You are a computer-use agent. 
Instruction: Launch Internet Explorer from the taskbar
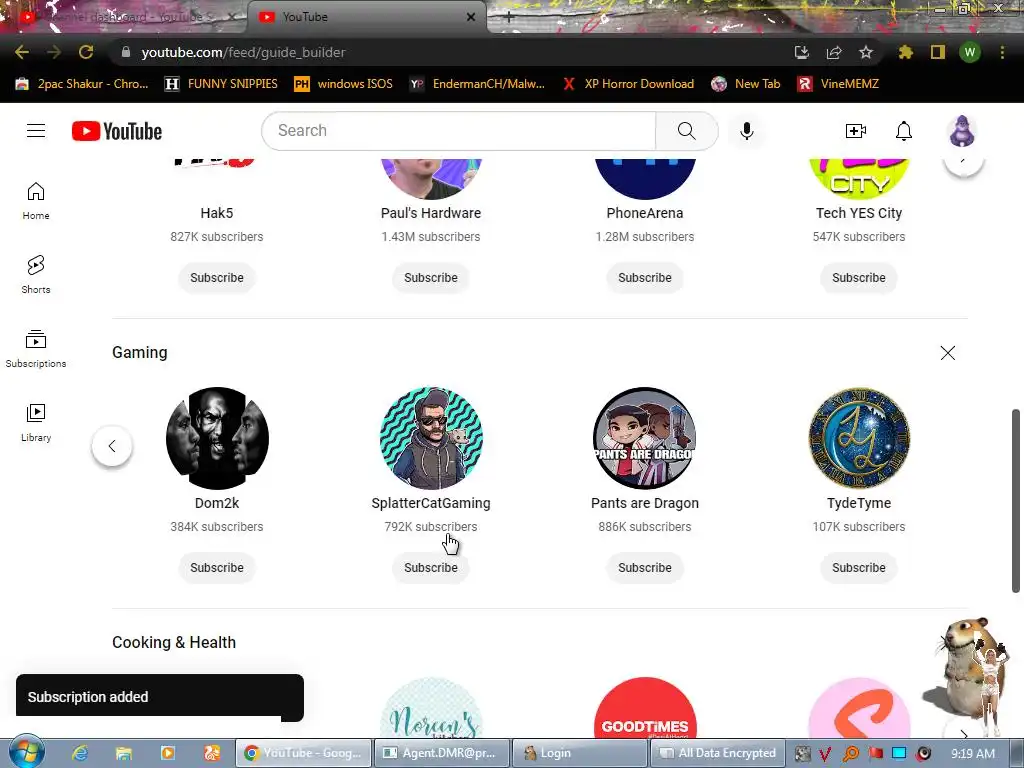pyautogui.click(x=80, y=753)
